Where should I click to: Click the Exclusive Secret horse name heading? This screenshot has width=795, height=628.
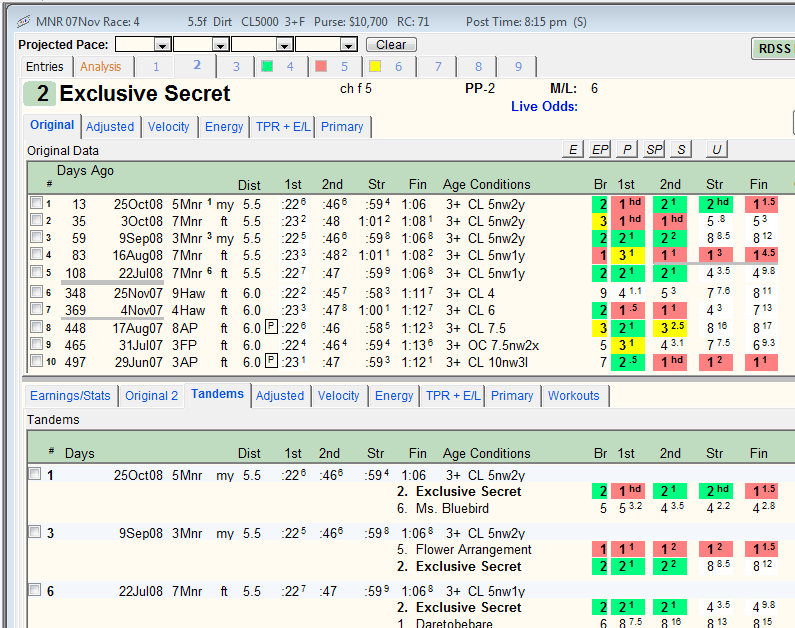pos(144,94)
